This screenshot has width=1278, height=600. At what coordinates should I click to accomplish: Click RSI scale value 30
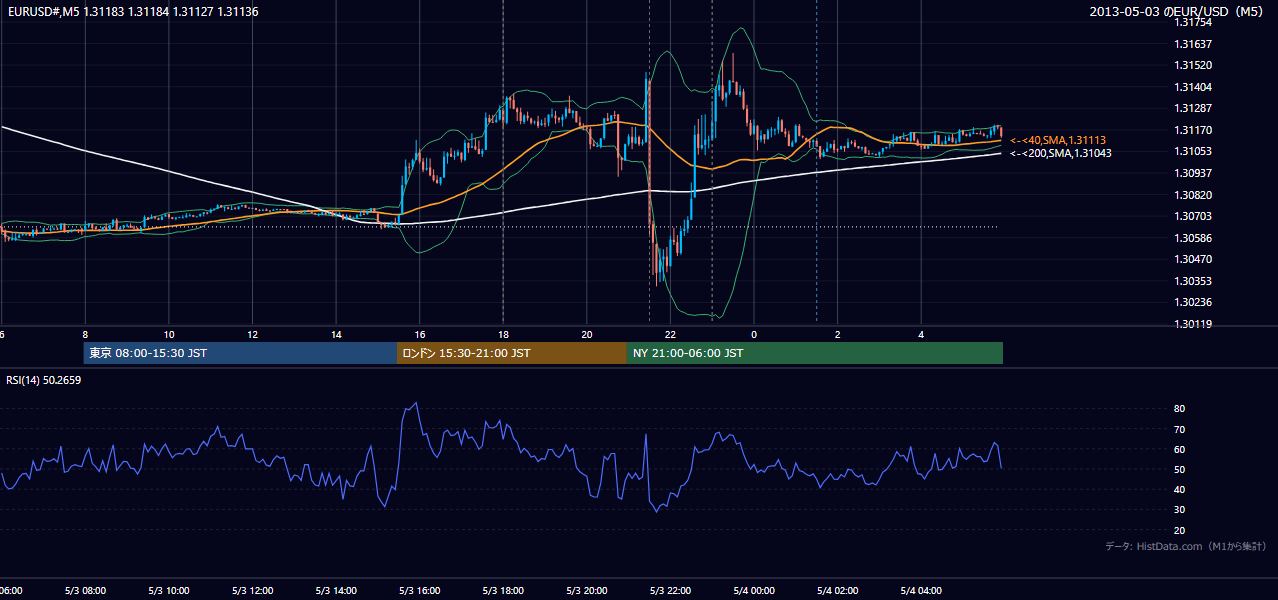point(1179,510)
